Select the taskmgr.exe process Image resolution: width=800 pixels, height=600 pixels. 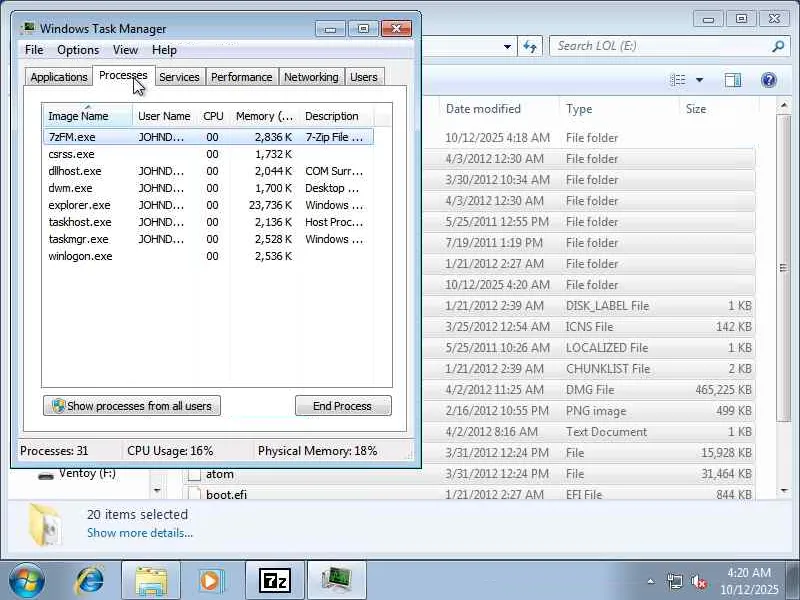(x=209, y=239)
